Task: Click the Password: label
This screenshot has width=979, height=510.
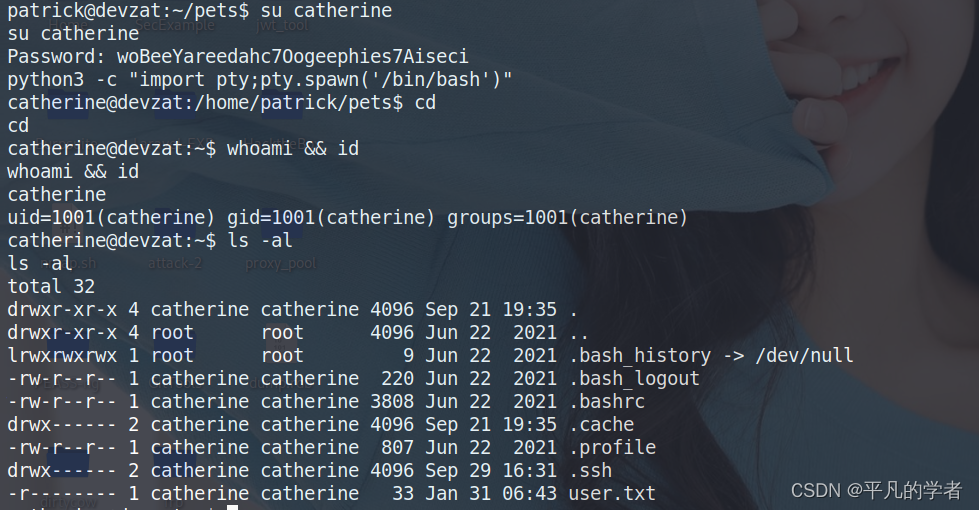Action: (x=57, y=57)
